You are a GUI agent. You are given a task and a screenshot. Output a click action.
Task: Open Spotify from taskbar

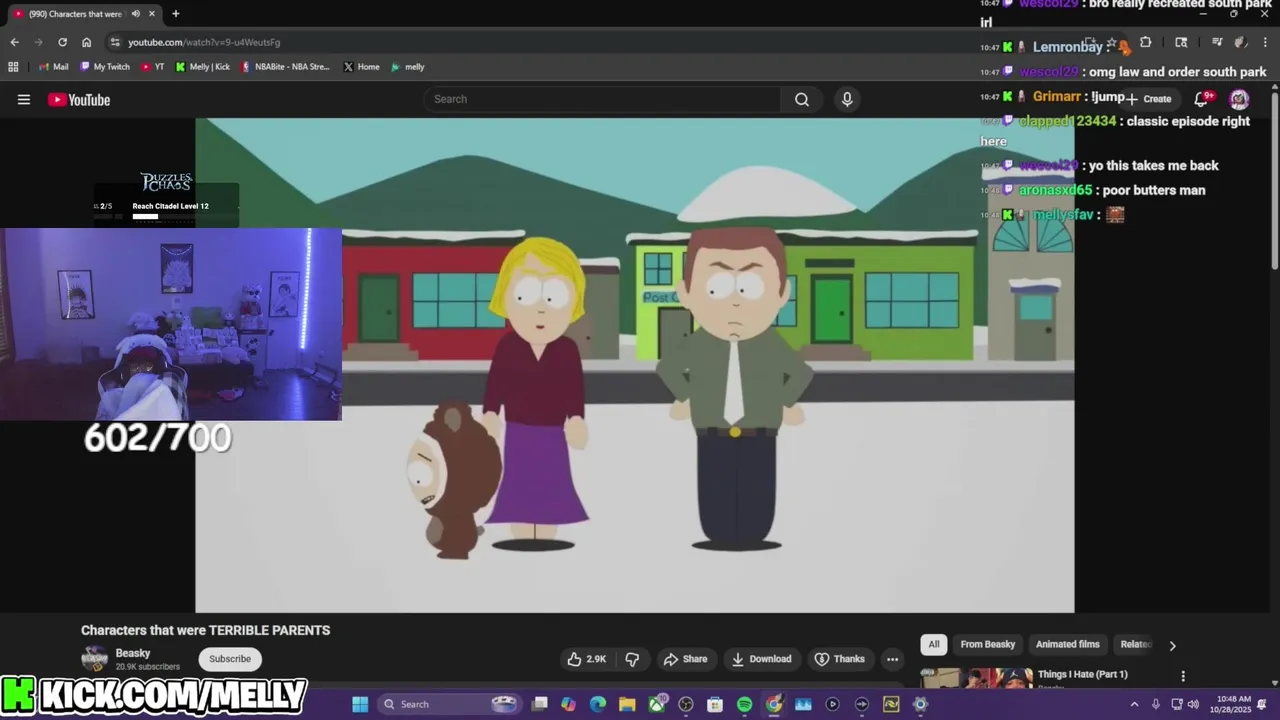click(744, 704)
